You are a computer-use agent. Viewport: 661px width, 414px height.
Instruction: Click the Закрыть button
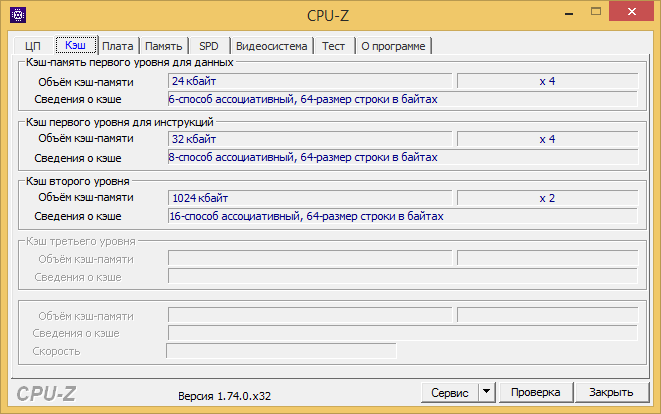(x=611, y=392)
